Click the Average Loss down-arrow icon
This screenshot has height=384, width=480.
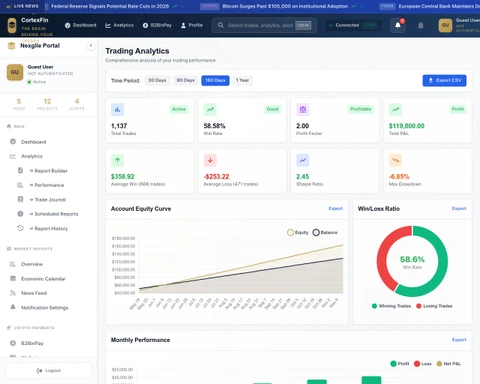(x=210, y=160)
